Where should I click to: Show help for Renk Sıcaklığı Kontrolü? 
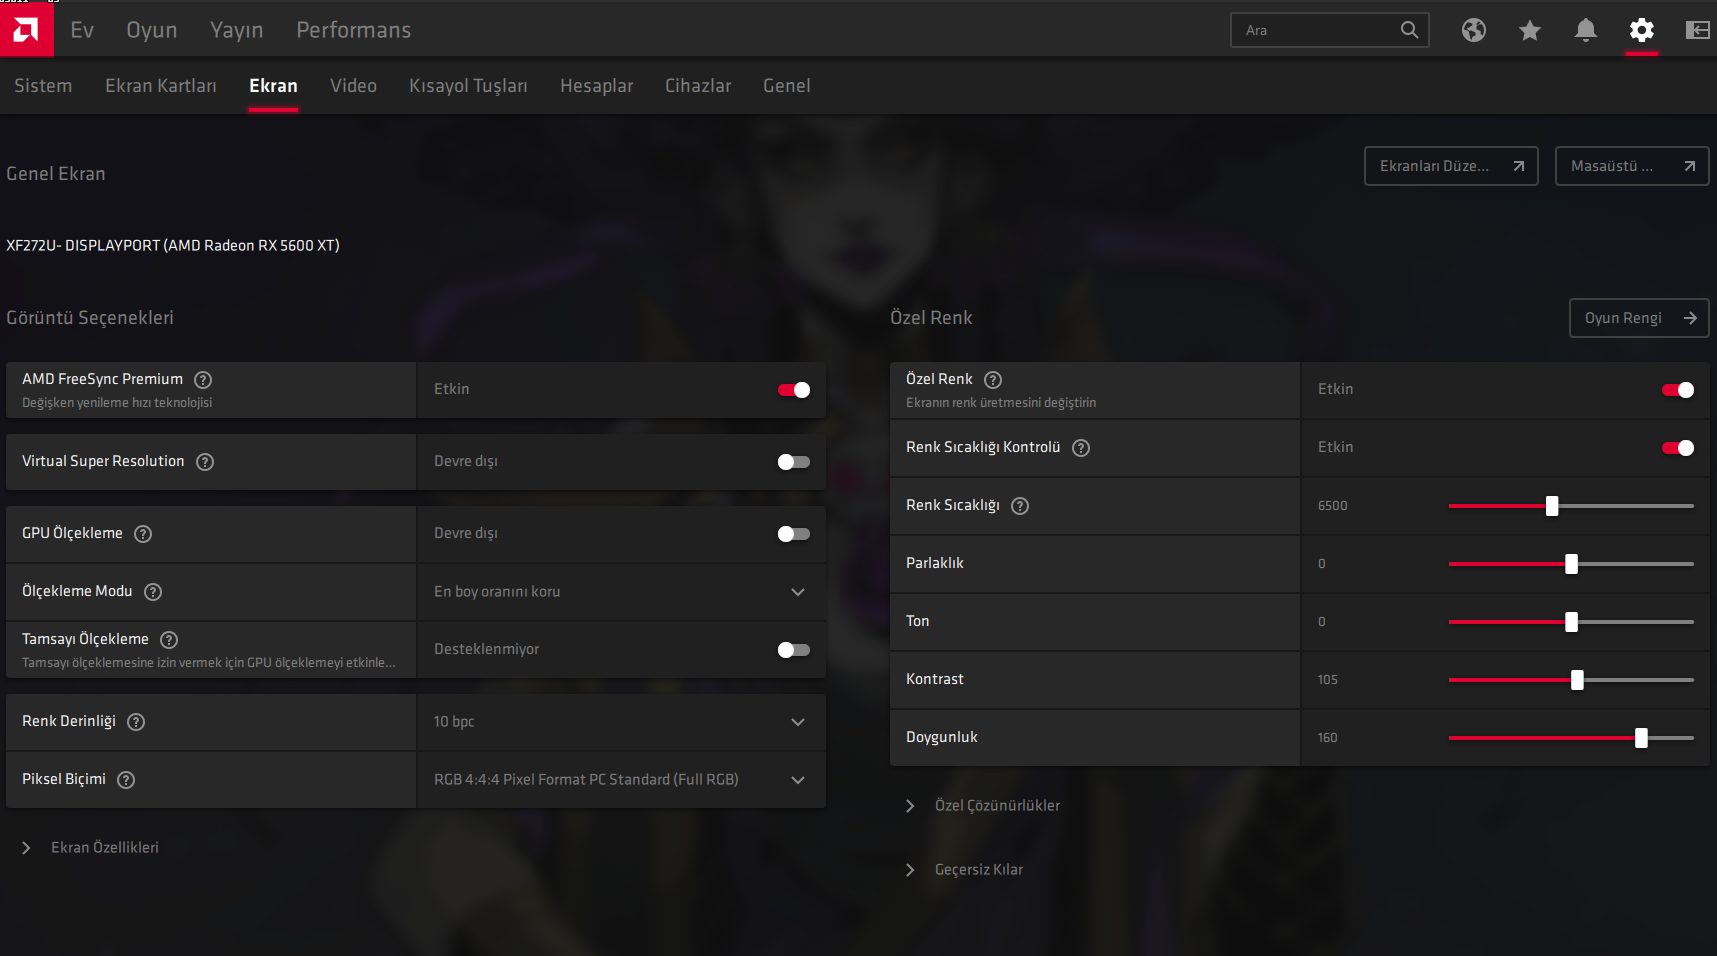tap(1081, 448)
